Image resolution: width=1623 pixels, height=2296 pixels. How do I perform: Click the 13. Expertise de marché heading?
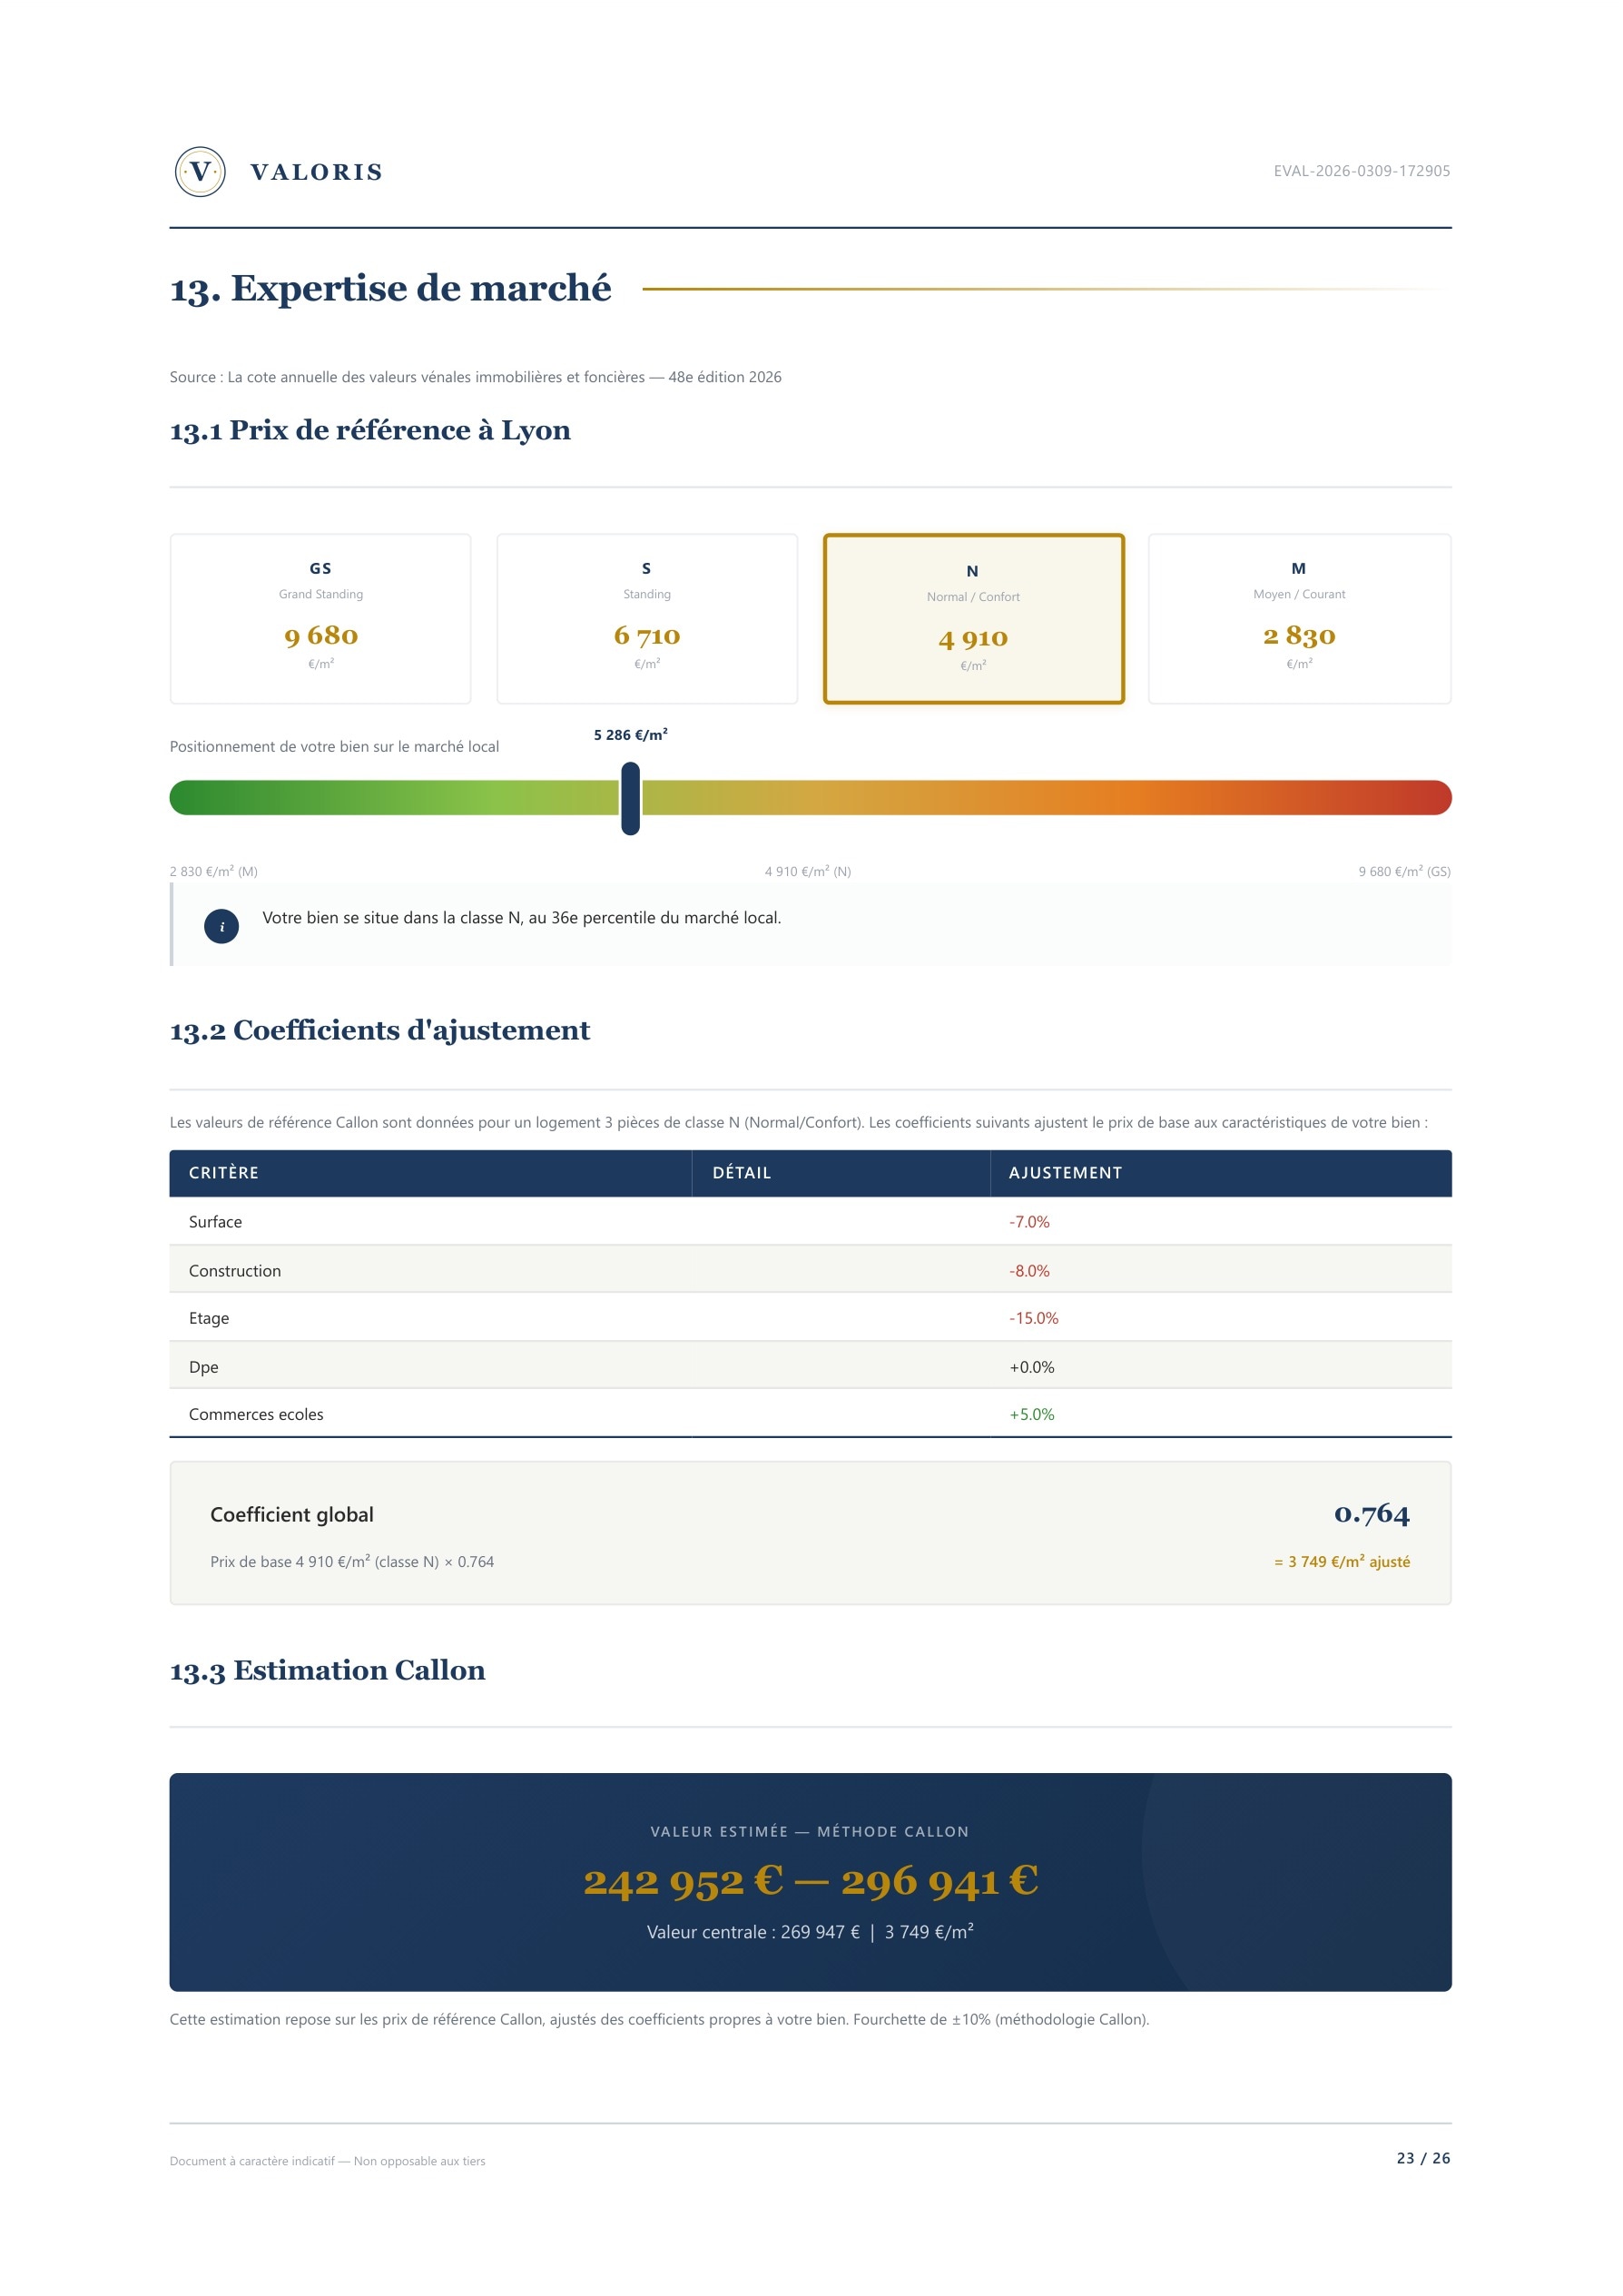tap(390, 288)
